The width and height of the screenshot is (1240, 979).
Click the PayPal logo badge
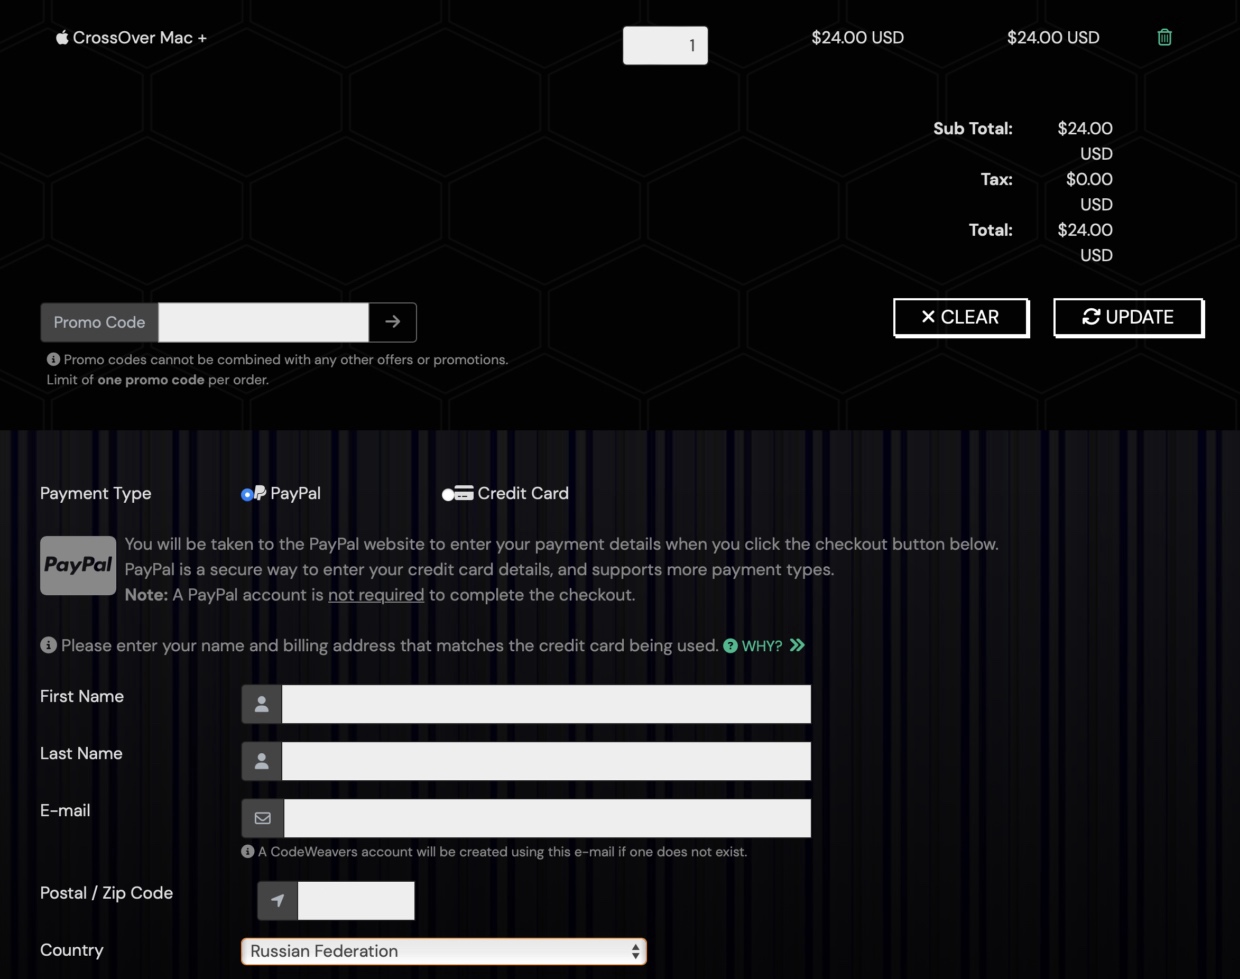pos(78,565)
